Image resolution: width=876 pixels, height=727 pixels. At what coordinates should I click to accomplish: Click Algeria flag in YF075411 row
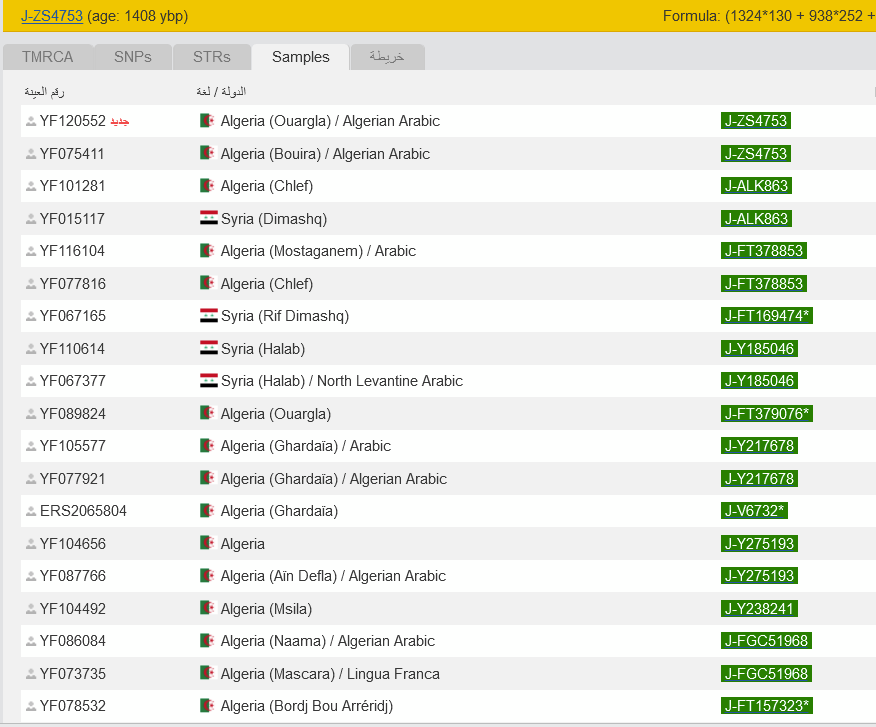pyautogui.click(x=207, y=153)
